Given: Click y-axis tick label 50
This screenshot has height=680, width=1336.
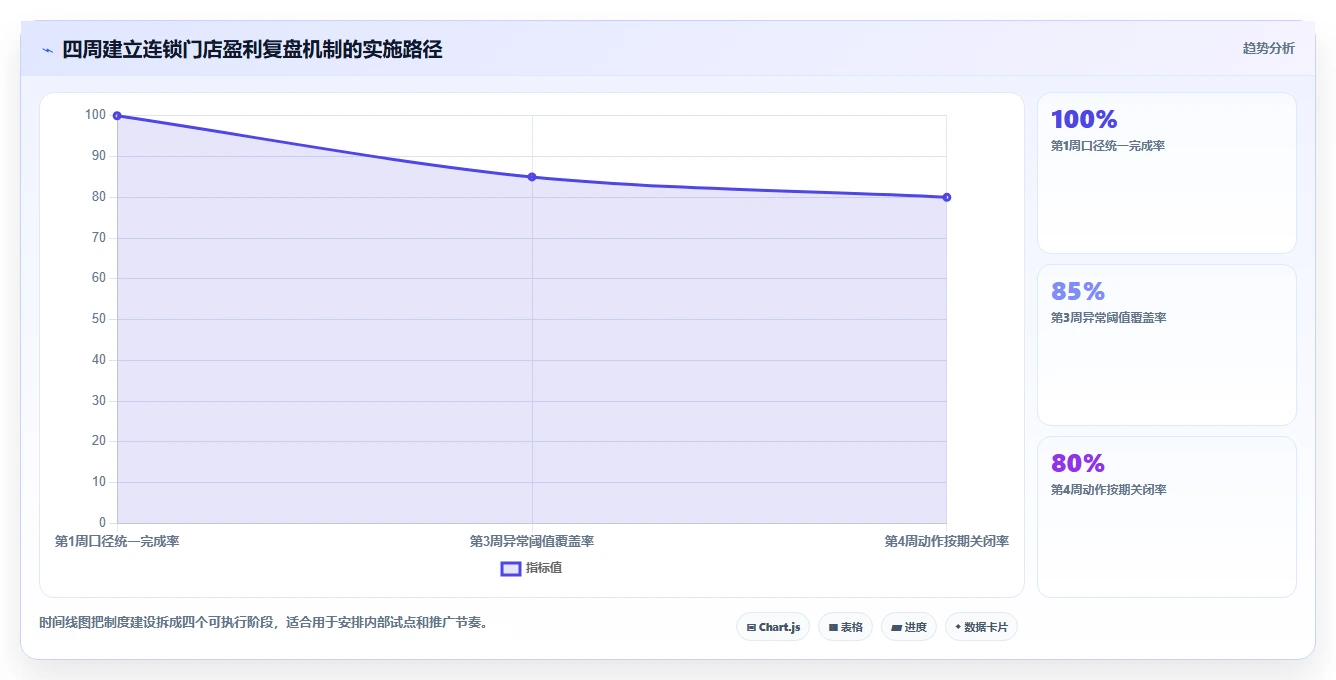Looking at the screenshot, I should click(98, 319).
